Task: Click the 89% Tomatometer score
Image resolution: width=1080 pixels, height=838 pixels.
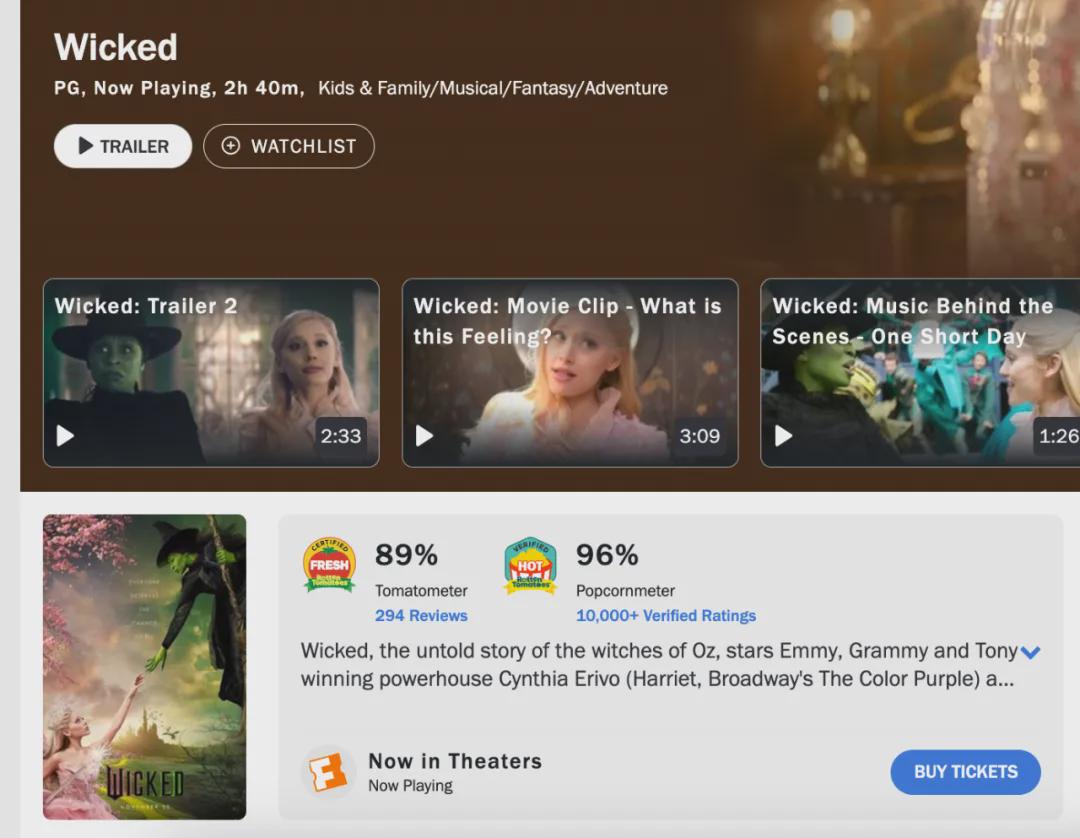Action: [x=406, y=554]
